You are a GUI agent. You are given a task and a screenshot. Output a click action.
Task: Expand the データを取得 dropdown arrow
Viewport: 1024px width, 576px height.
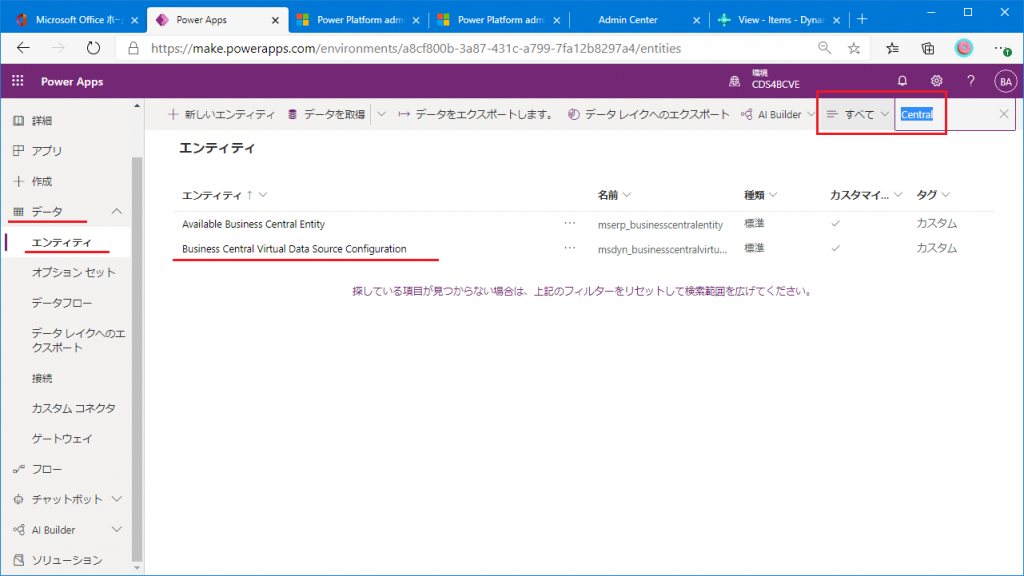coord(381,115)
